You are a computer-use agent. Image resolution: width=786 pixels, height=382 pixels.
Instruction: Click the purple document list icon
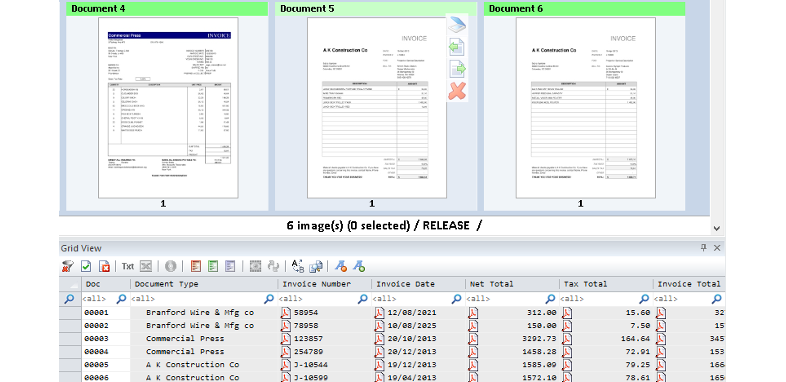(230, 266)
